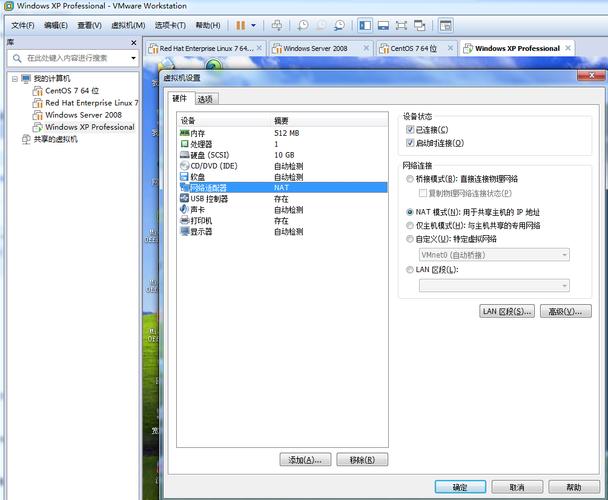Click the console view toolbar icon
The image size is (608, 500).
pos(446,26)
